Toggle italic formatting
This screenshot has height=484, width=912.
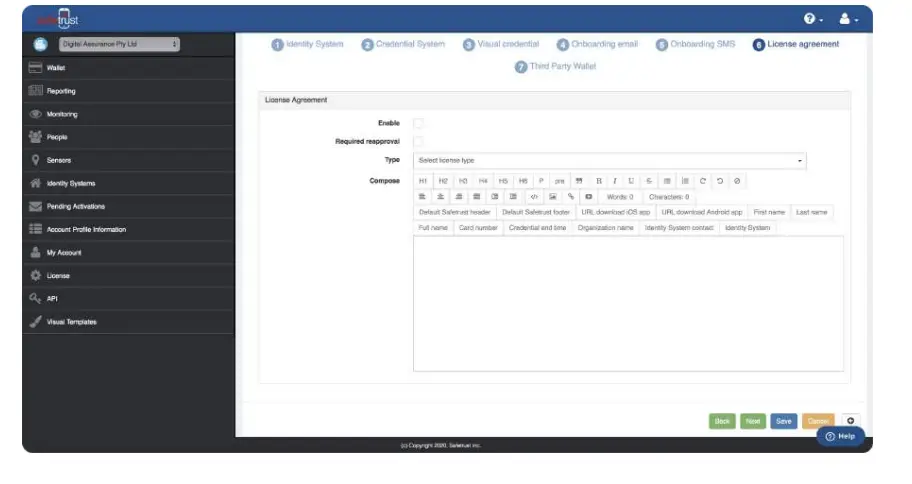point(615,181)
